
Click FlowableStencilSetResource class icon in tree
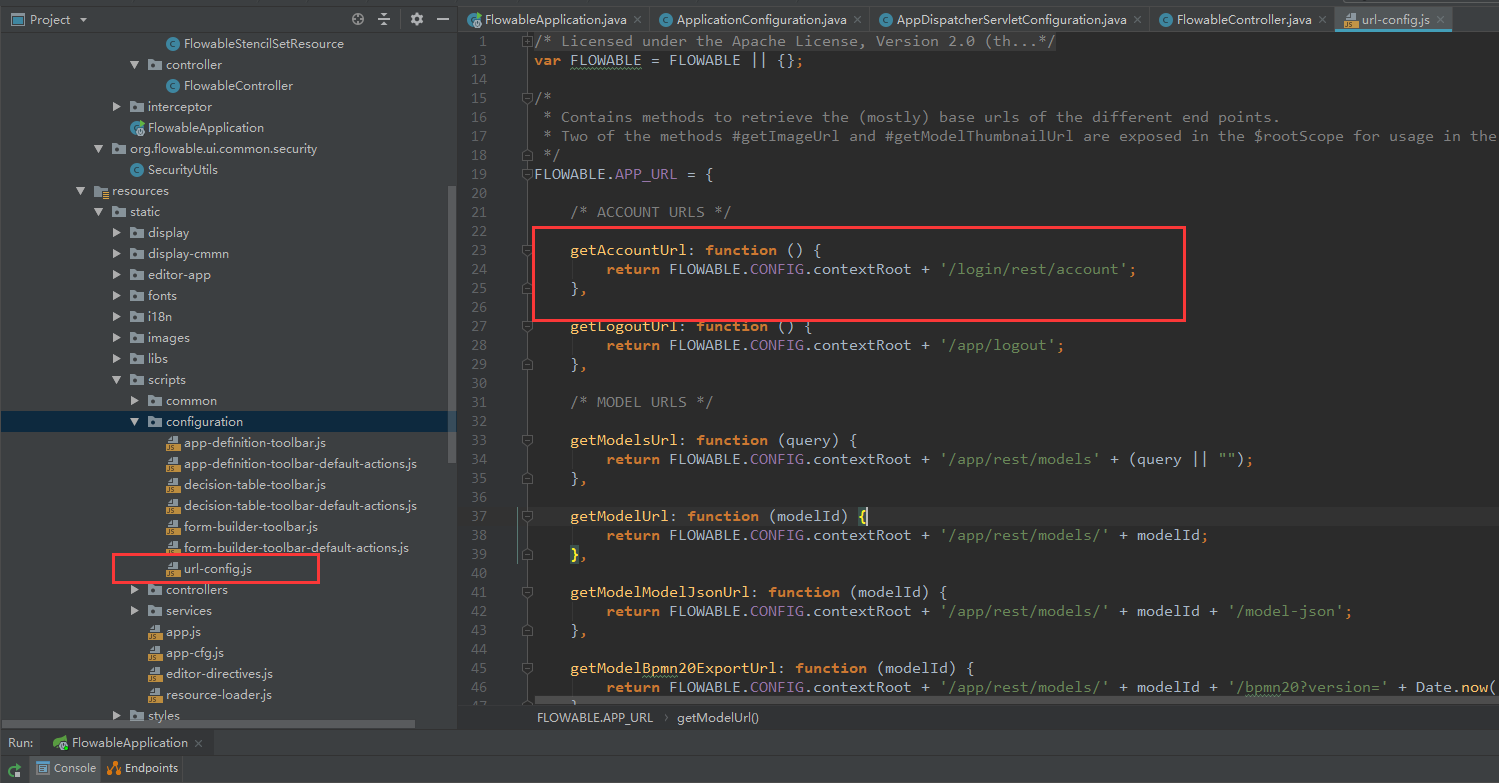(x=174, y=44)
